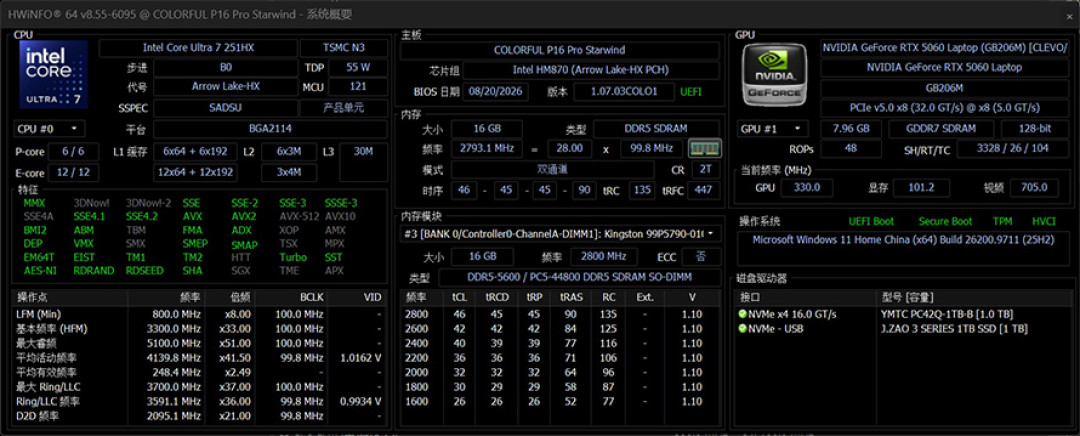This screenshot has width=1080, height=436.
Task: Click the Arrow Lake-HX codename field
Action: coord(225,87)
